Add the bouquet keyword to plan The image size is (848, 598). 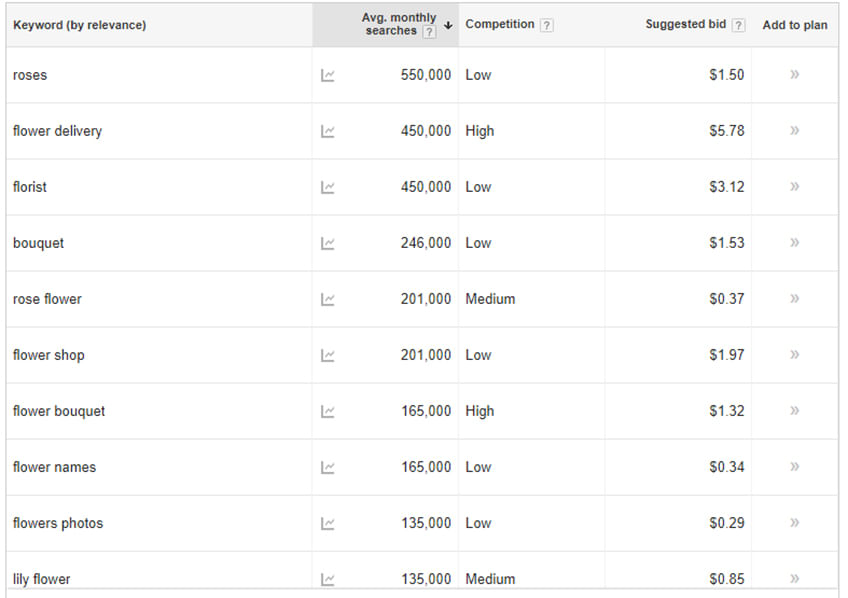[795, 243]
